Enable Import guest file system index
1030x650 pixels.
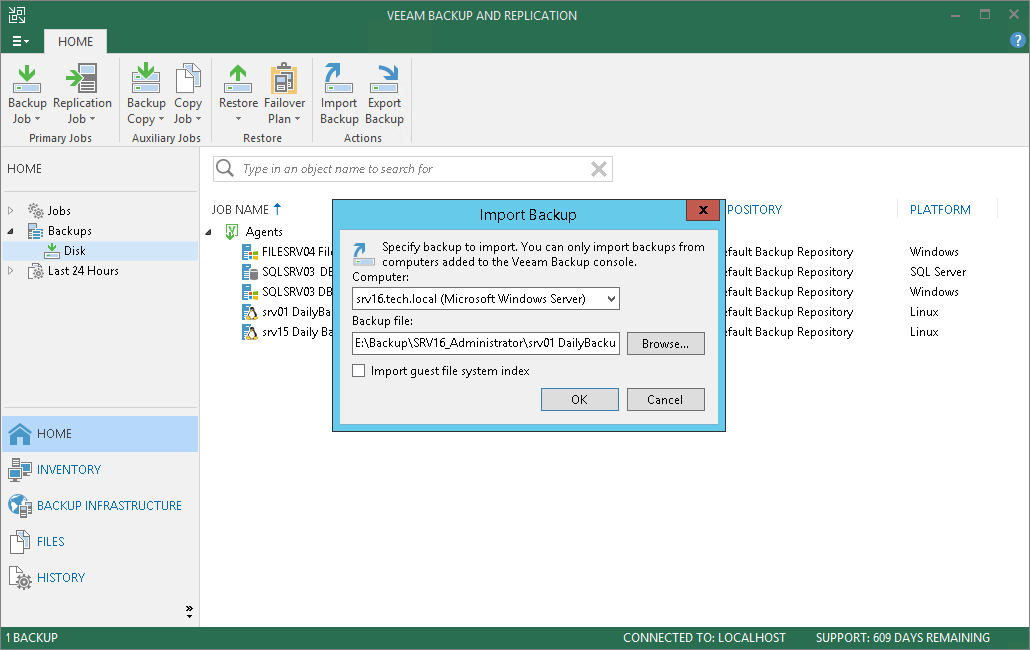point(359,370)
